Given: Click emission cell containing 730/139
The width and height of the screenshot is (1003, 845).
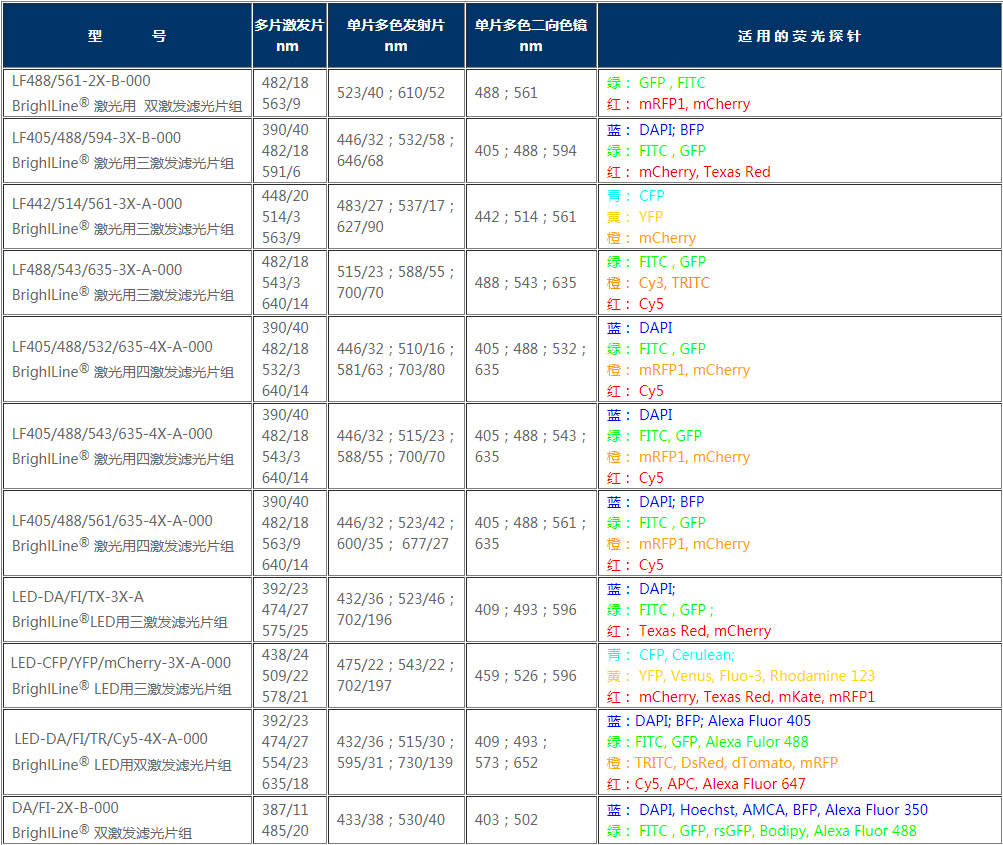Looking at the screenshot, I should [396, 752].
